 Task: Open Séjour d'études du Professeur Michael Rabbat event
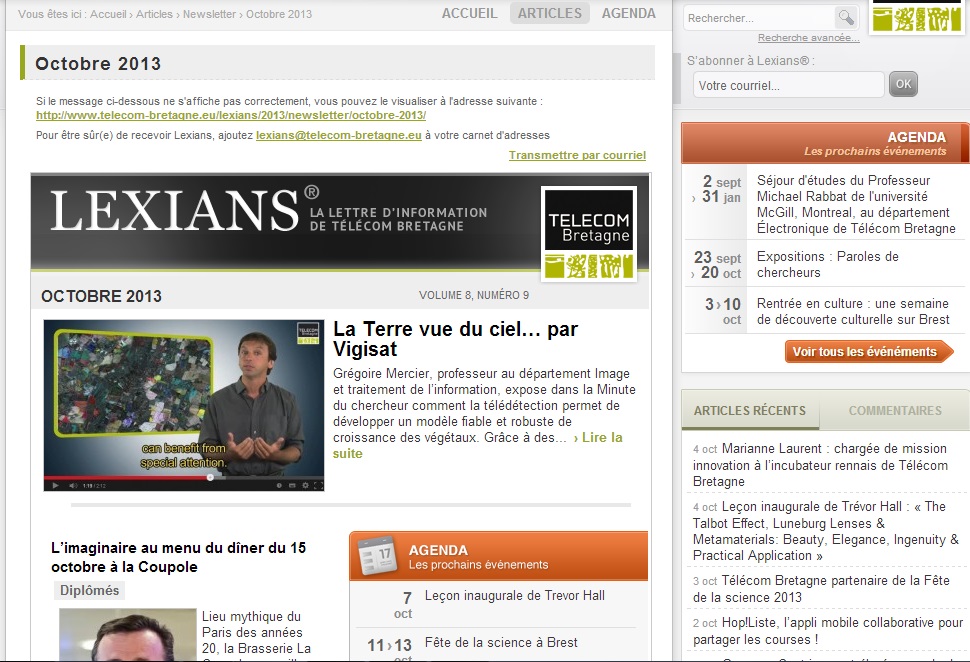click(x=856, y=204)
